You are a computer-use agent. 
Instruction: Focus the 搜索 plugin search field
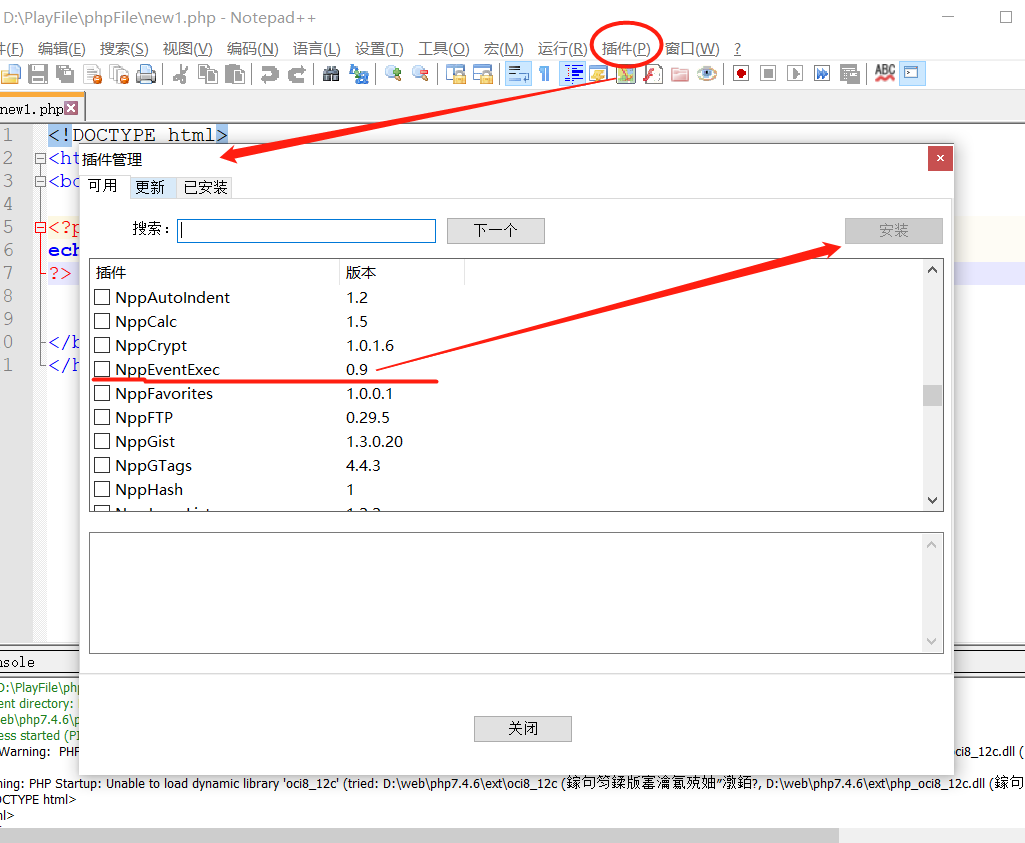click(307, 231)
